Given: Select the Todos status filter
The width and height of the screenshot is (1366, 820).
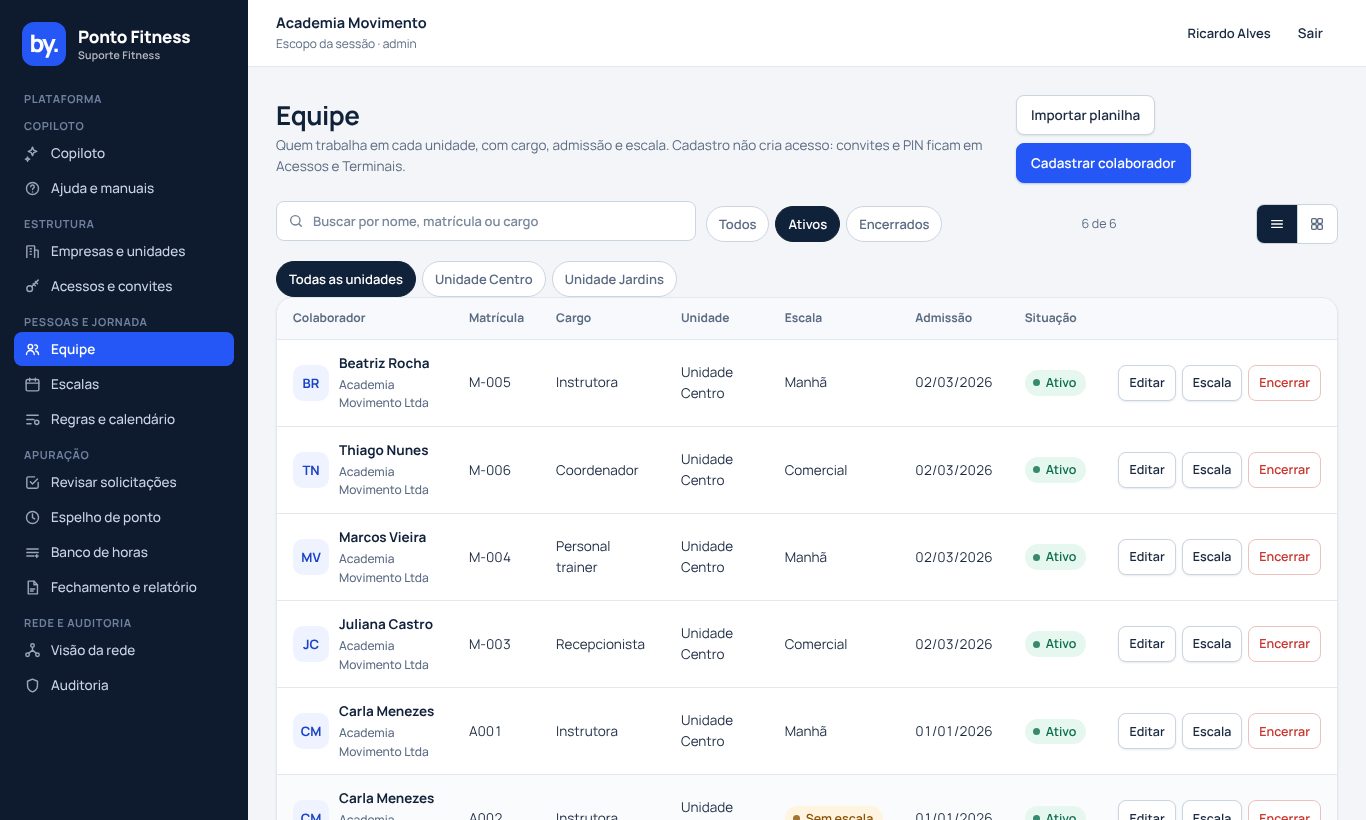Looking at the screenshot, I should click(737, 224).
